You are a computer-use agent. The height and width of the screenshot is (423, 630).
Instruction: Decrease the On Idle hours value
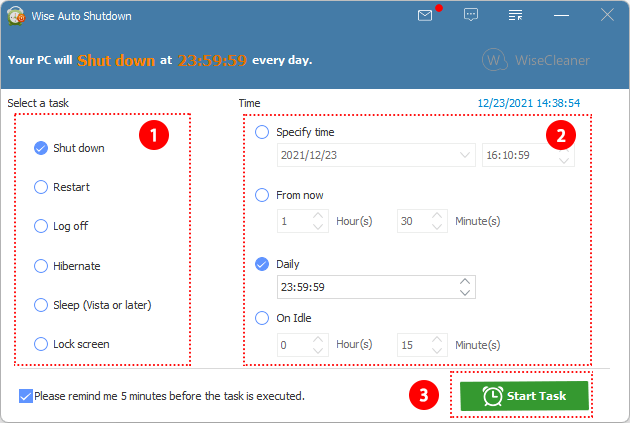coord(318,350)
